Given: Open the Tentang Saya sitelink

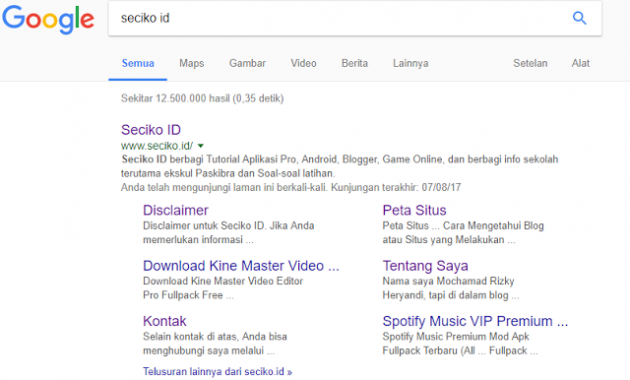Looking at the screenshot, I should click(x=425, y=266).
